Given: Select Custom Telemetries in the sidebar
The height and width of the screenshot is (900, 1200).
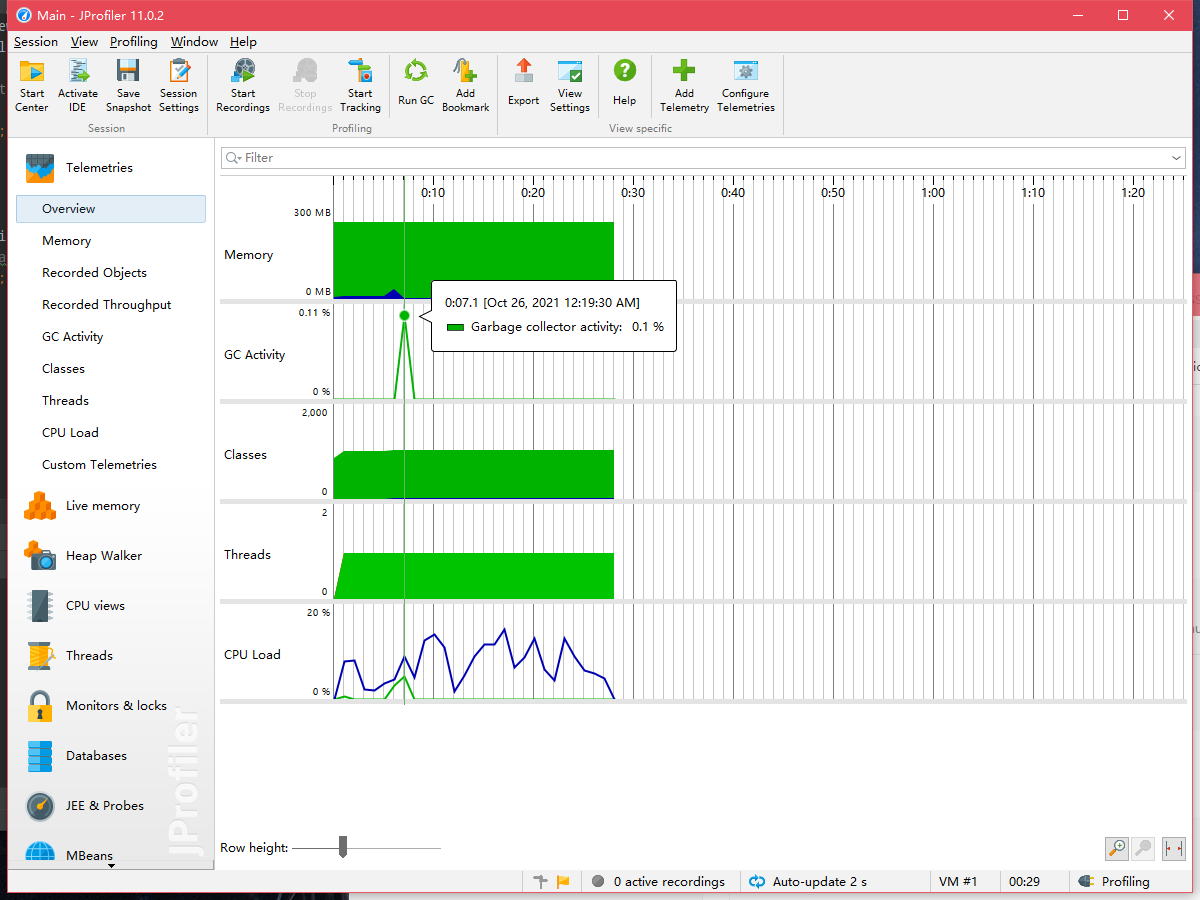Looking at the screenshot, I should (99, 465).
